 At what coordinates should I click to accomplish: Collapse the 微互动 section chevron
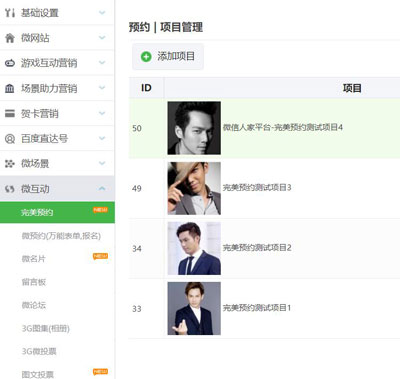click(x=102, y=189)
